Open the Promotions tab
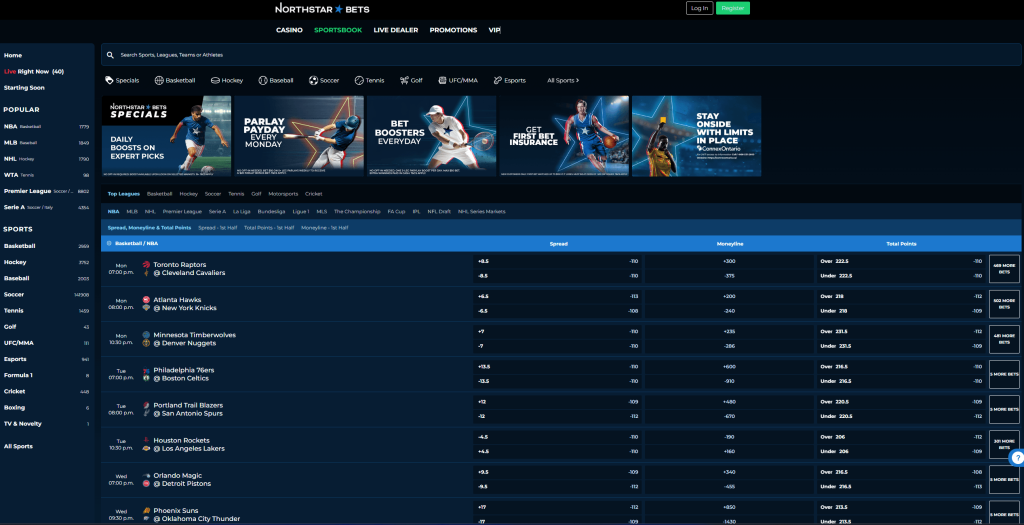 click(453, 30)
